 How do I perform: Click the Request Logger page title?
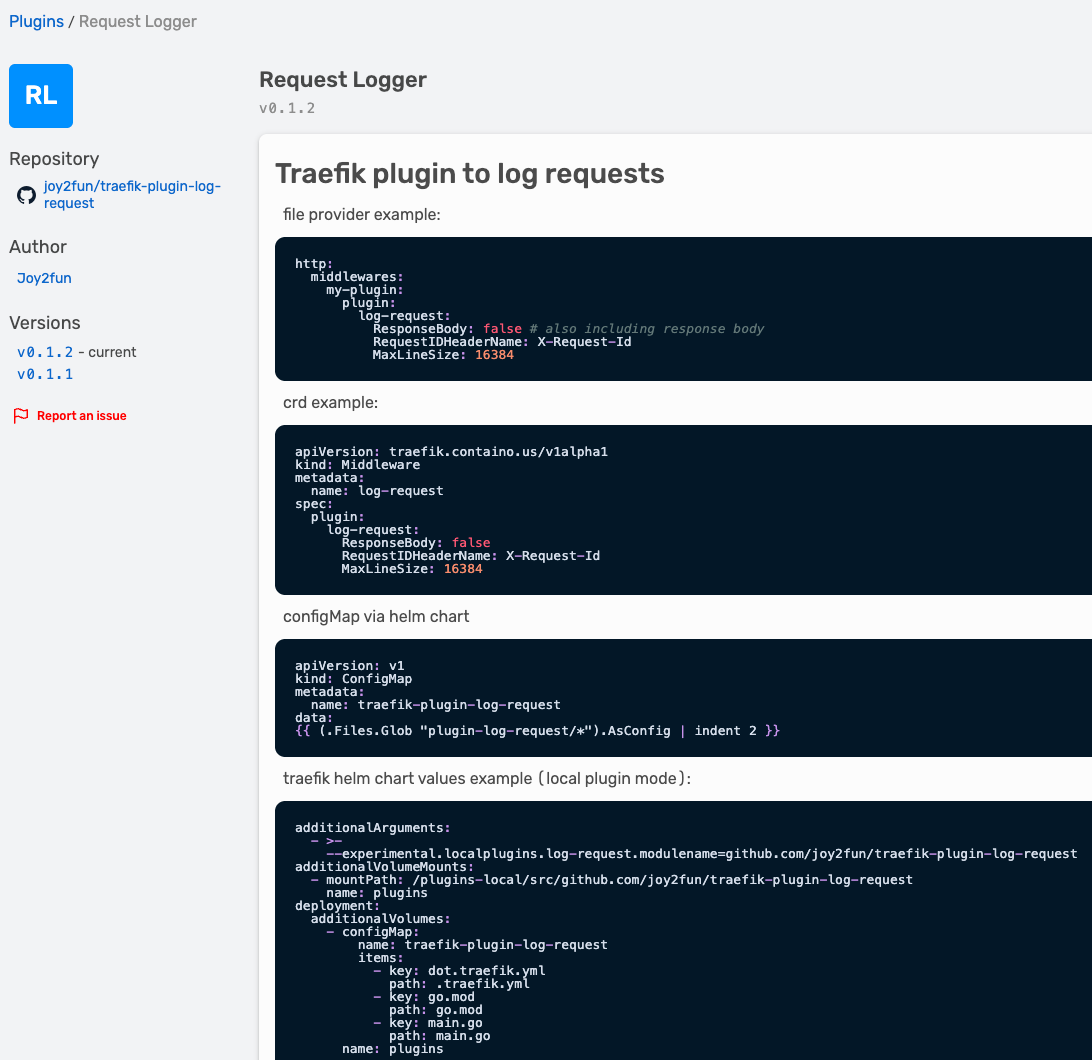click(343, 79)
